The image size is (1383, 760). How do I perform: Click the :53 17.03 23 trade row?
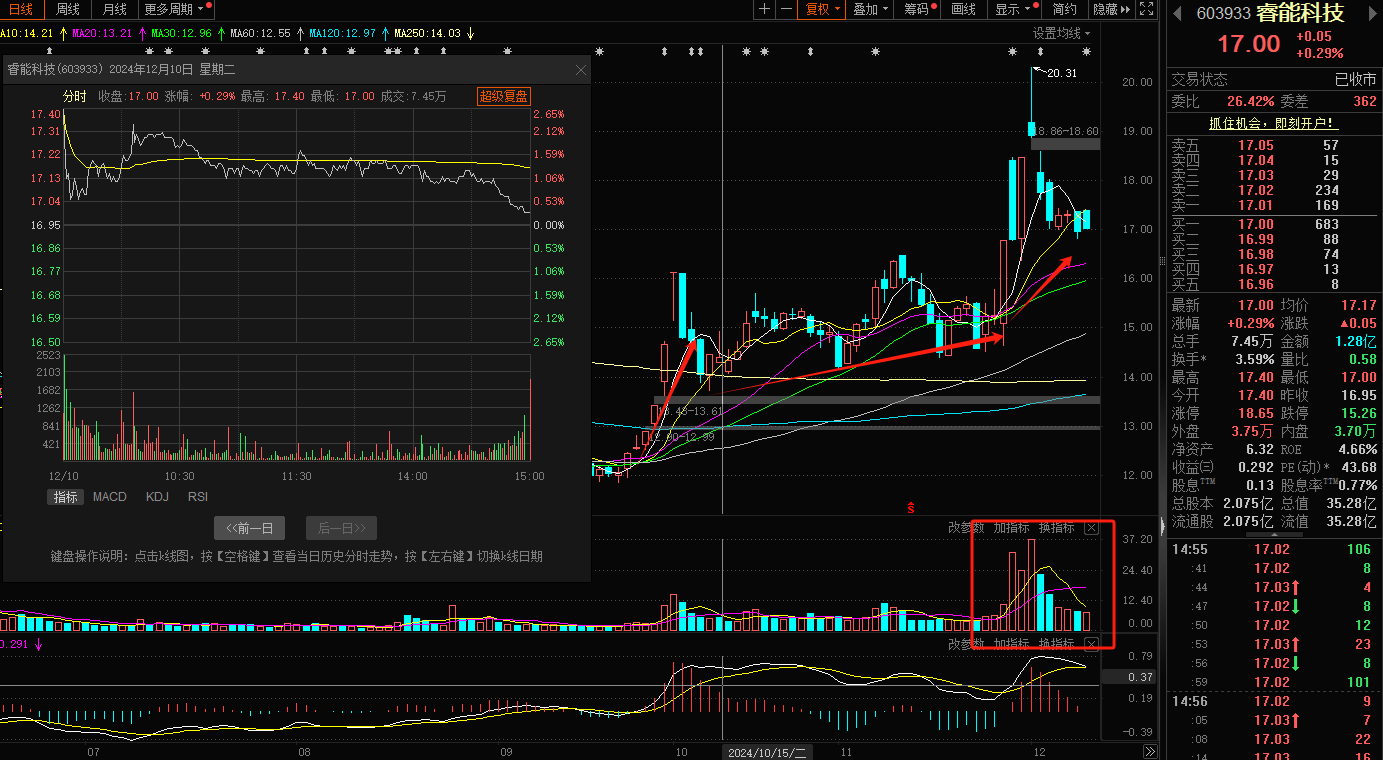click(x=1274, y=644)
